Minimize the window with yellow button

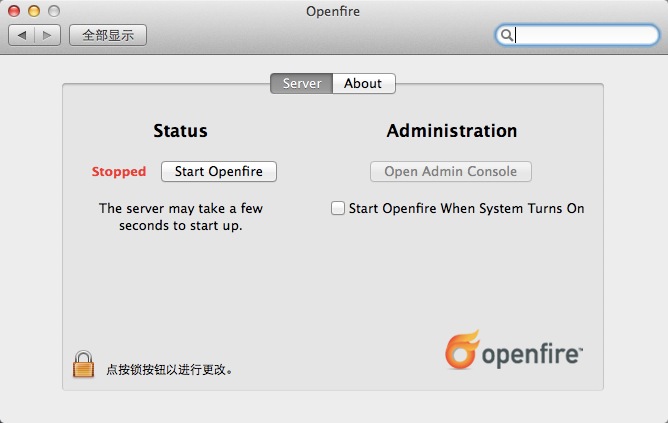(x=34, y=11)
